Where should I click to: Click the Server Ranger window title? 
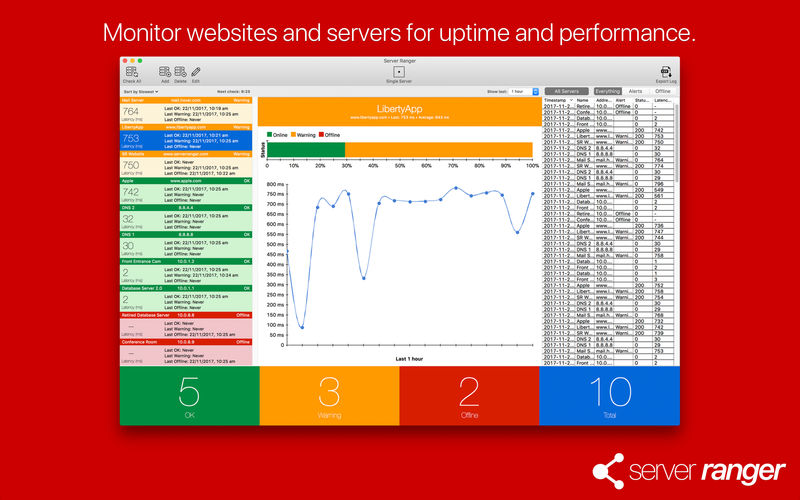point(399,61)
